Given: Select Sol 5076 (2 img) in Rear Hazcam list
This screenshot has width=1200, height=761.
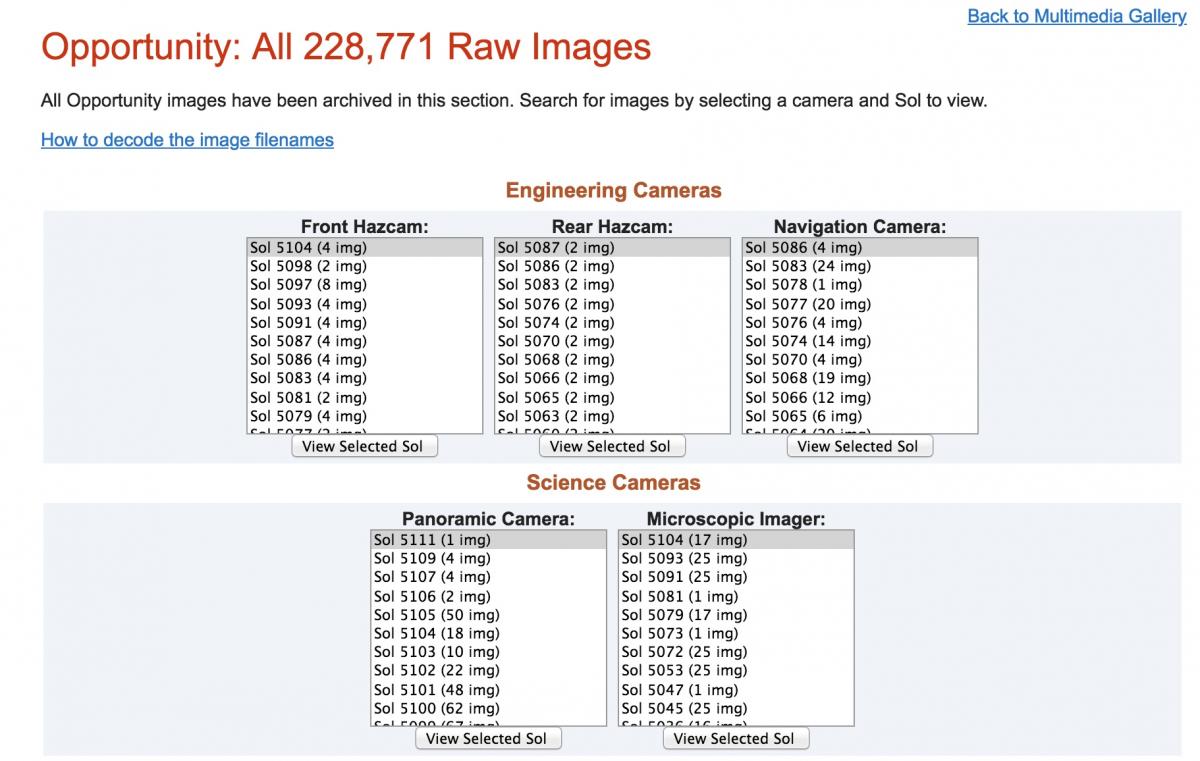Looking at the screenshot, I should tap(612, 304).
